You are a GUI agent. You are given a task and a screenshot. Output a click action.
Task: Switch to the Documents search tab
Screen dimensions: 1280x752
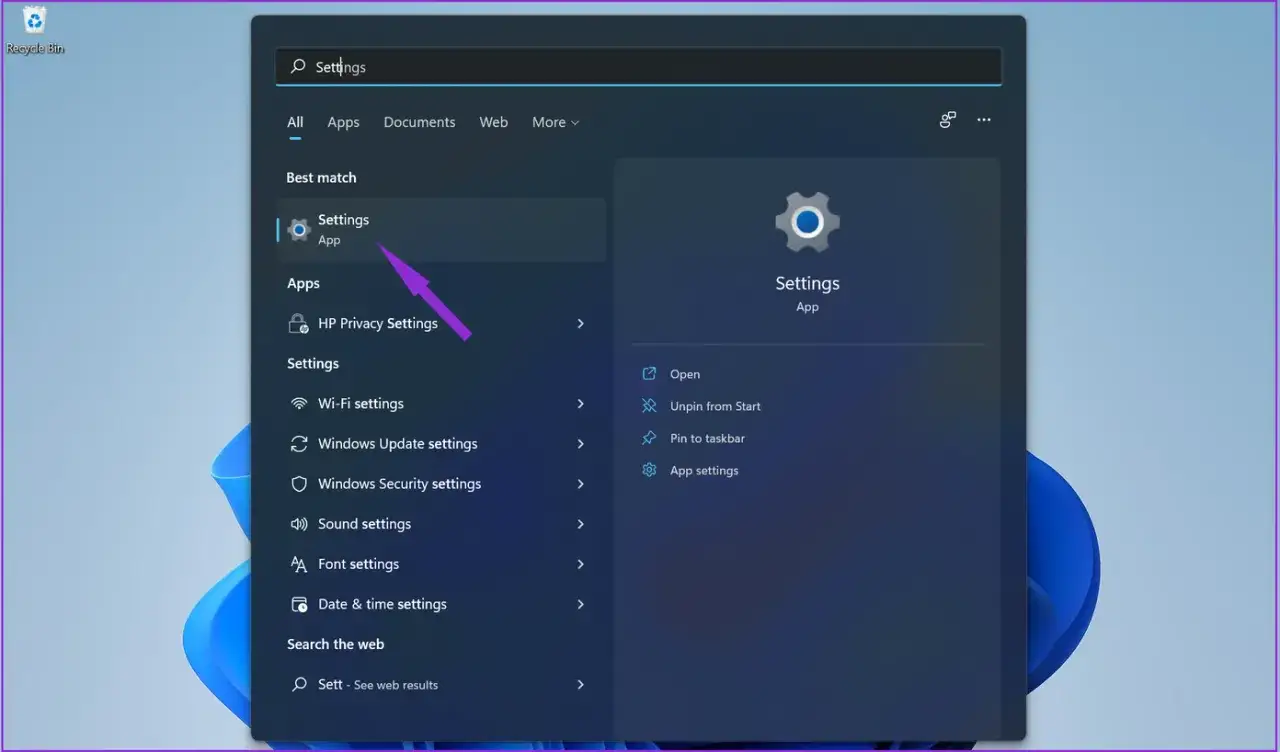click(x=419, y=121)
